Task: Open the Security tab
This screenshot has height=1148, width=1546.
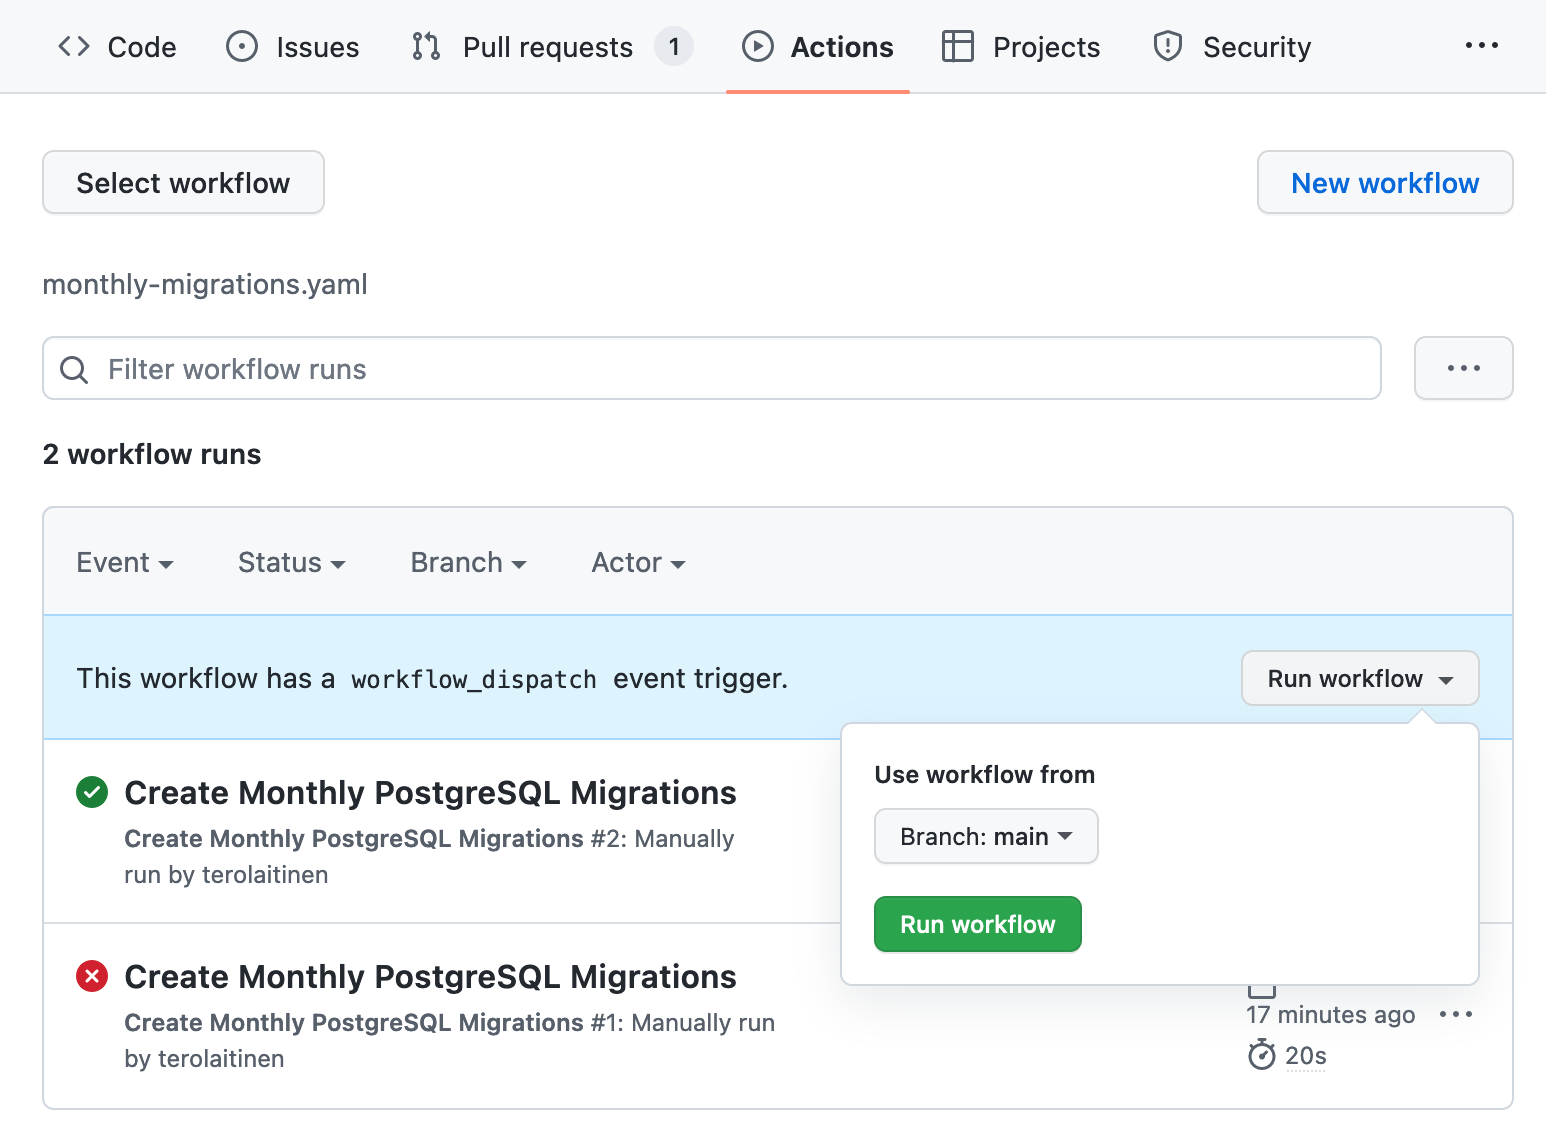Action: pos(1232,47)
